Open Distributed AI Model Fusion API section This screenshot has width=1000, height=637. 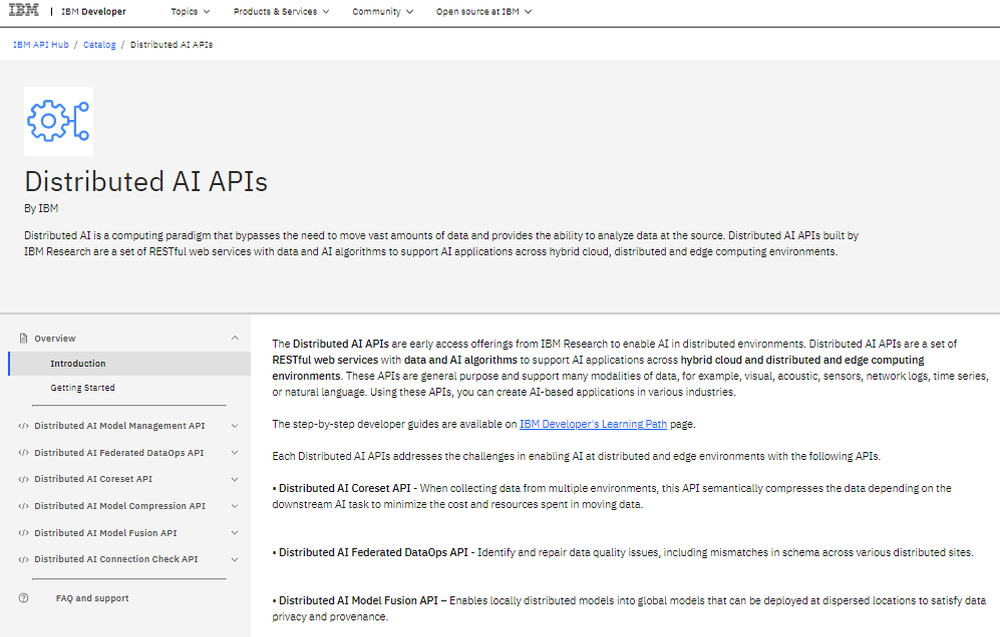[x=106, y=533]
